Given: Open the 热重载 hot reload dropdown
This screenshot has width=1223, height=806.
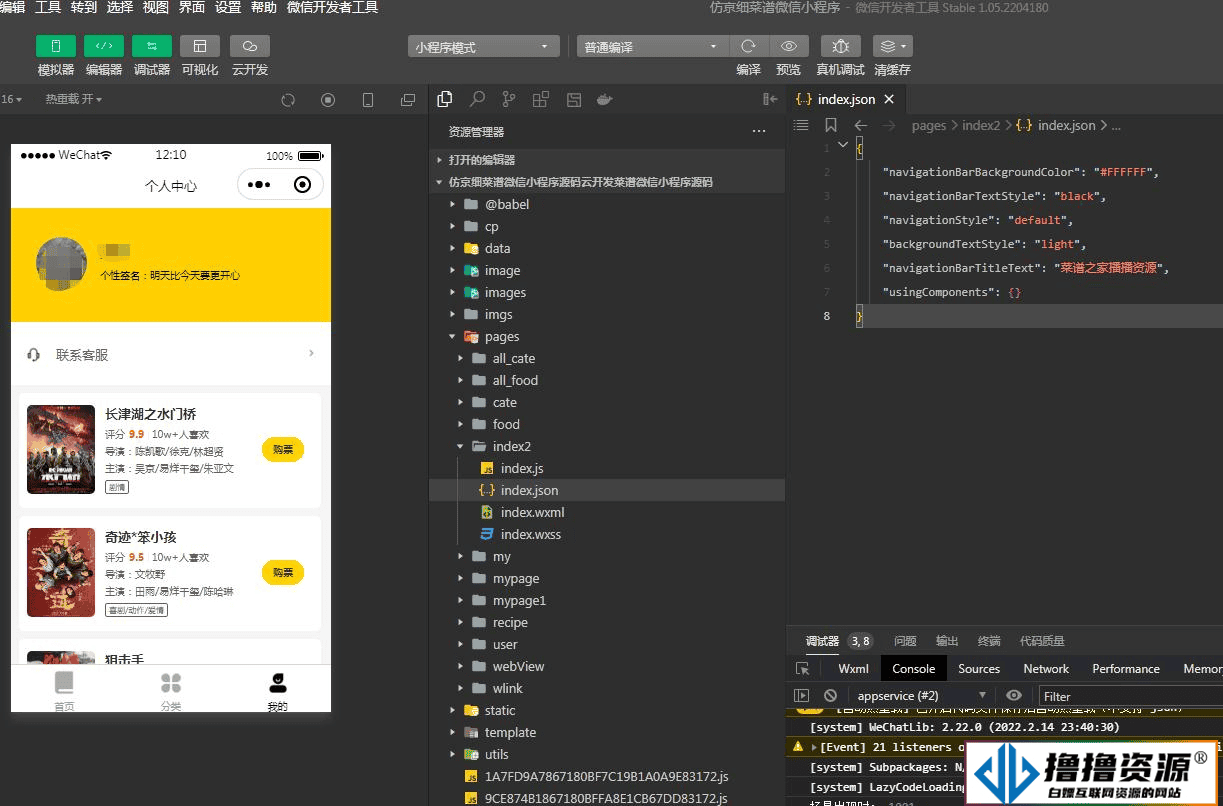Looking at the screenshot, I should [74, 100].
